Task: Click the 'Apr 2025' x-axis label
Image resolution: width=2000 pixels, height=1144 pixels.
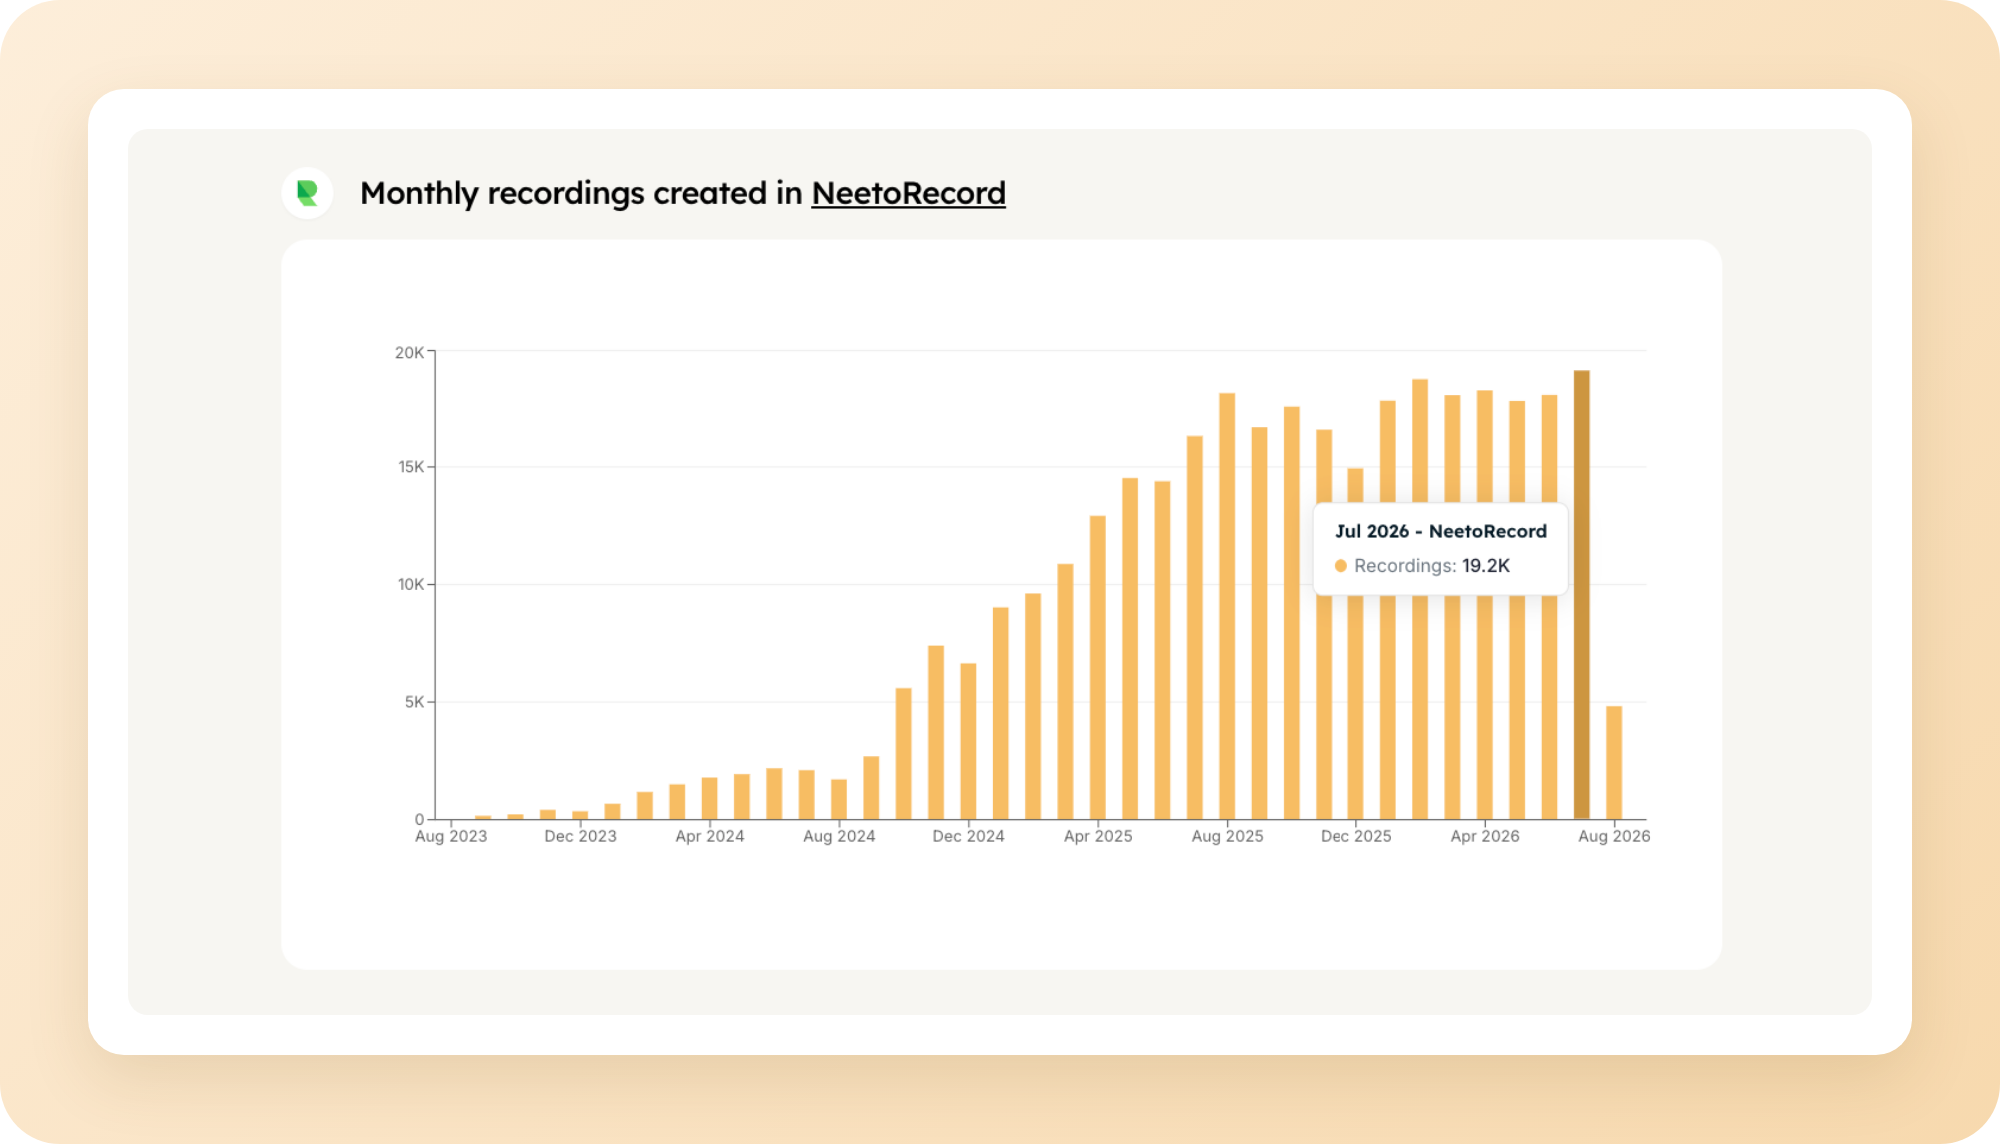Action: [1098, 836]
